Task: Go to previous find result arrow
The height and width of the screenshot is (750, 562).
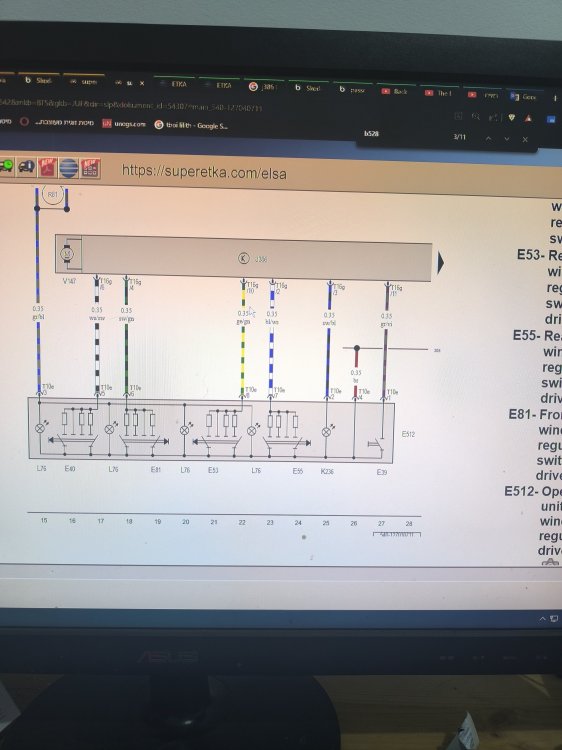Action: click(488, 138)
